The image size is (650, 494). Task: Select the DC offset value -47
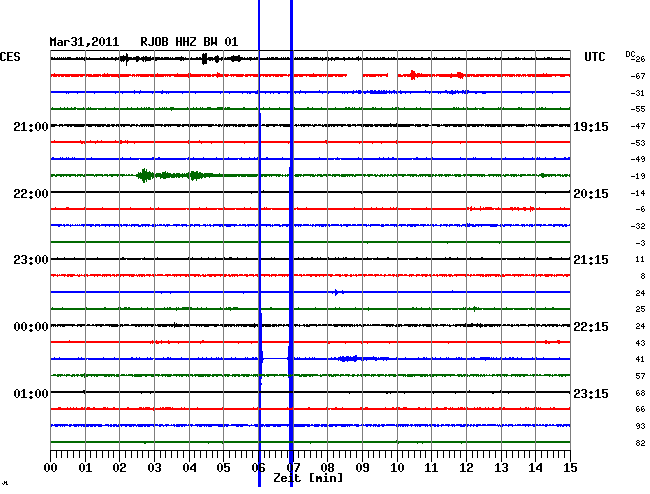click(638, 126)
